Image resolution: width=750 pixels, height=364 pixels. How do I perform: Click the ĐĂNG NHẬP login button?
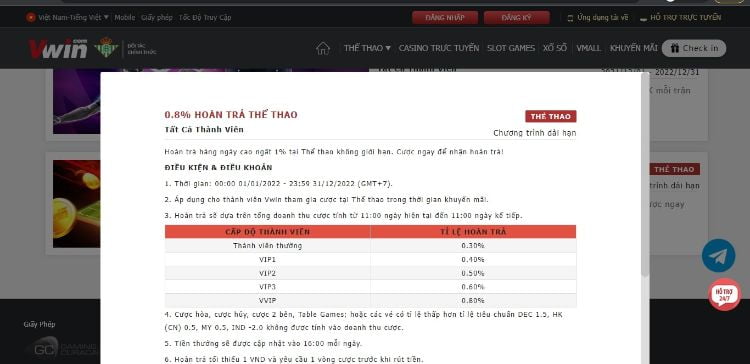[445, 18]
